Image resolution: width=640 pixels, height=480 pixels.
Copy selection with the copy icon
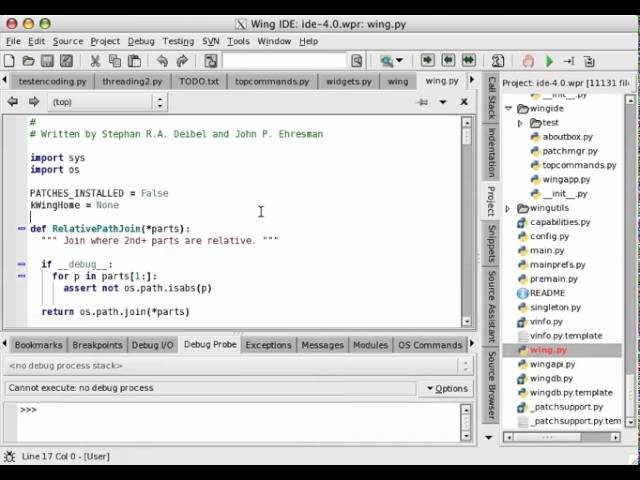[115, 61]
